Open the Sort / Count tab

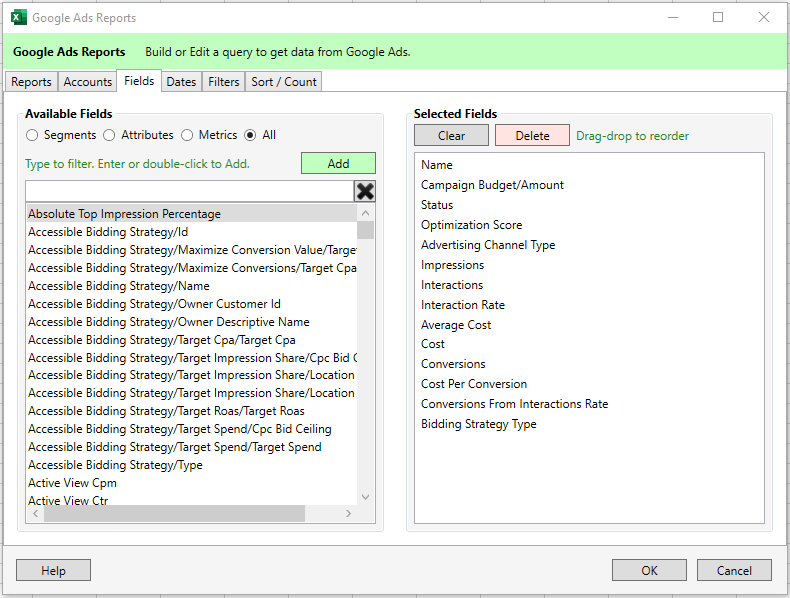[284, 82]
